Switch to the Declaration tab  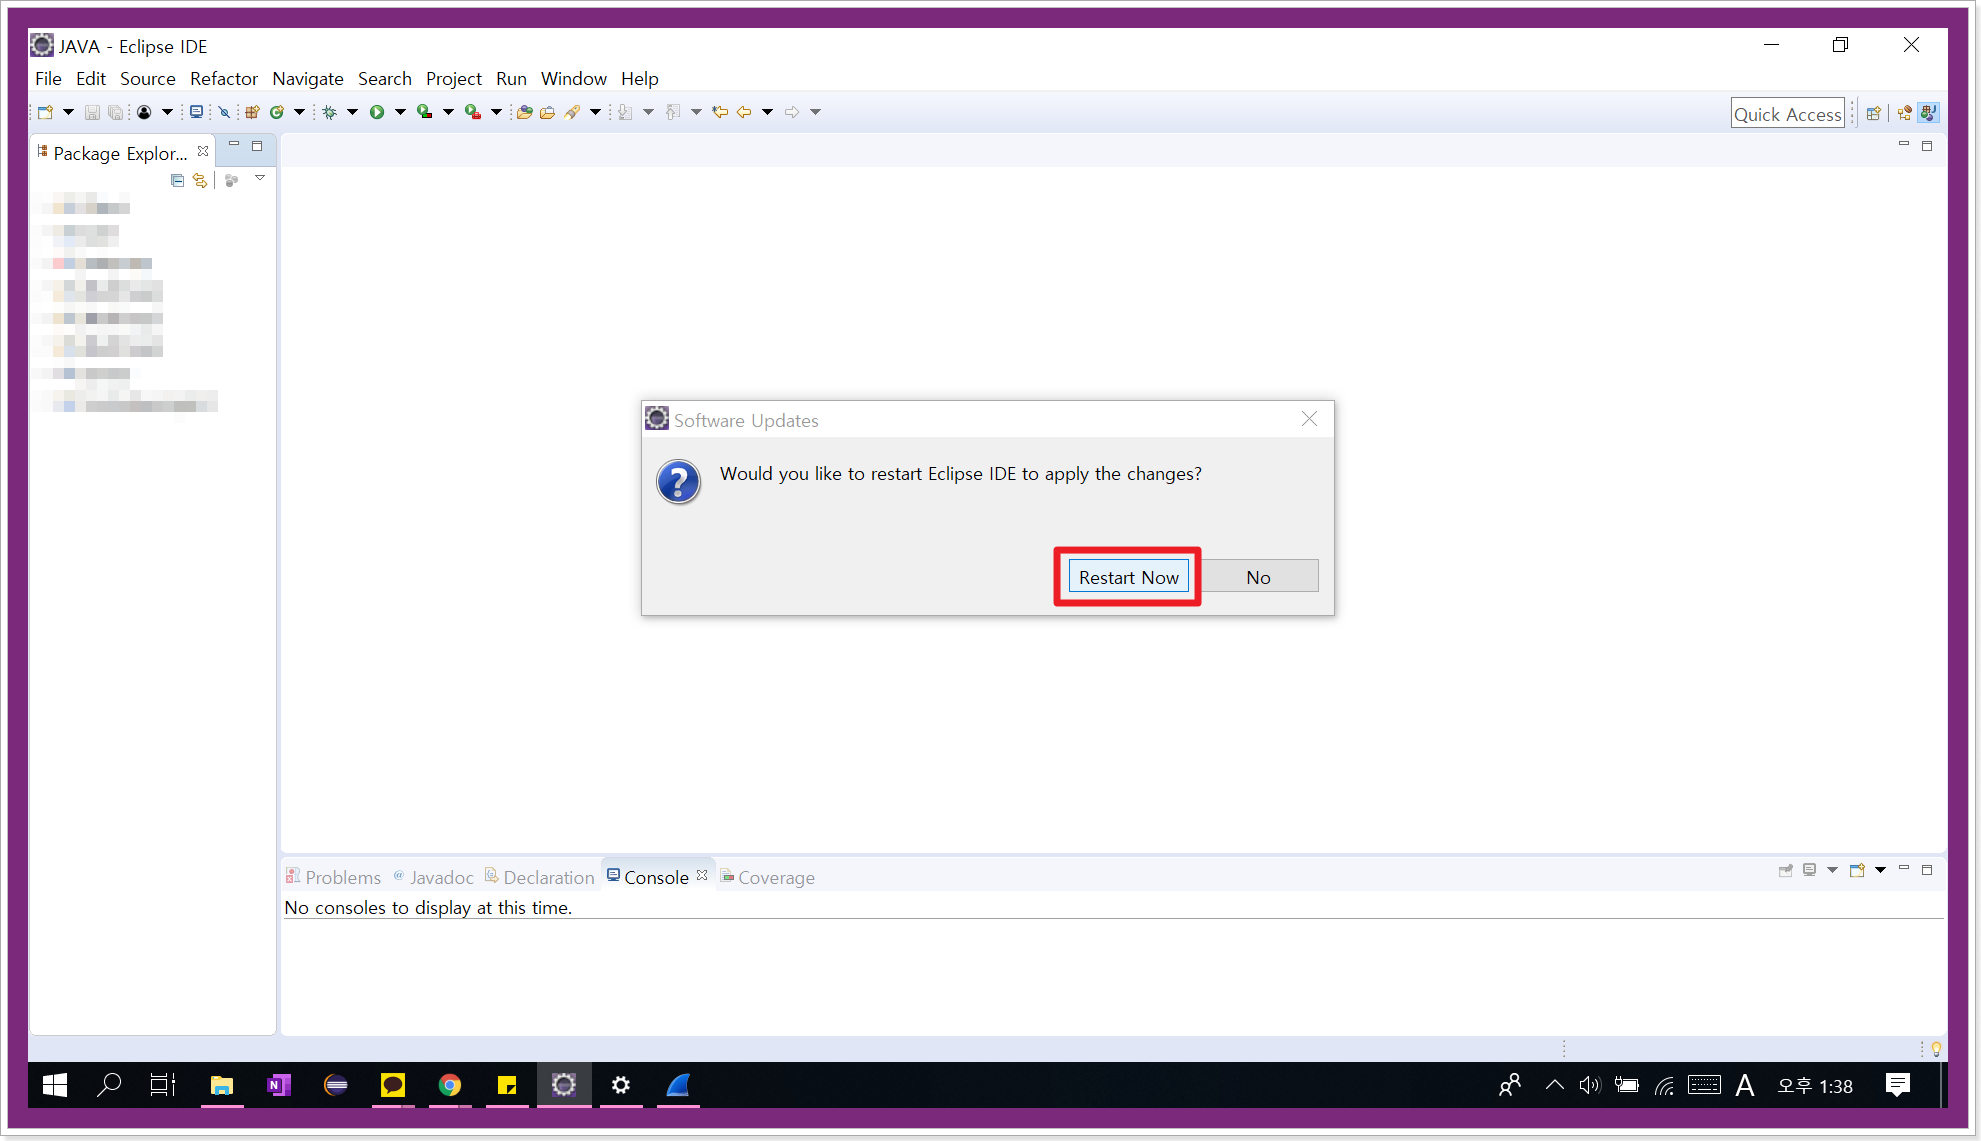click(540, 876)
